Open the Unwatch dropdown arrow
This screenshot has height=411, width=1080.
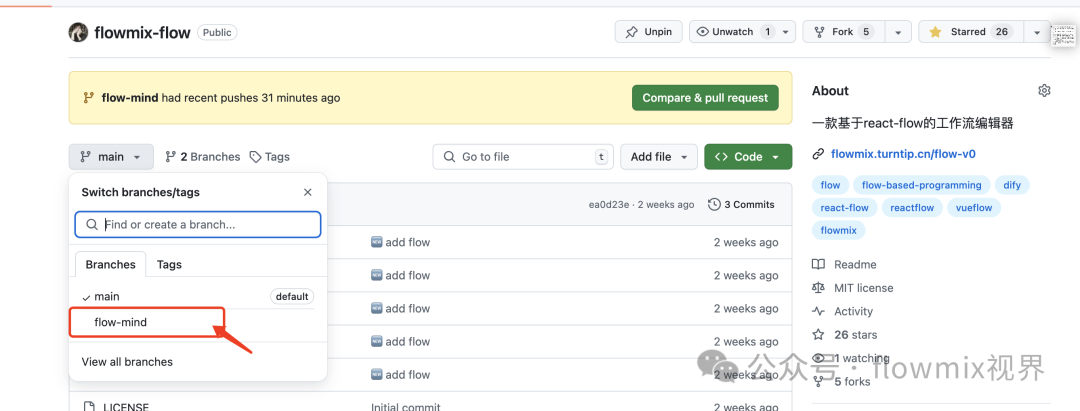click(786, 32)
